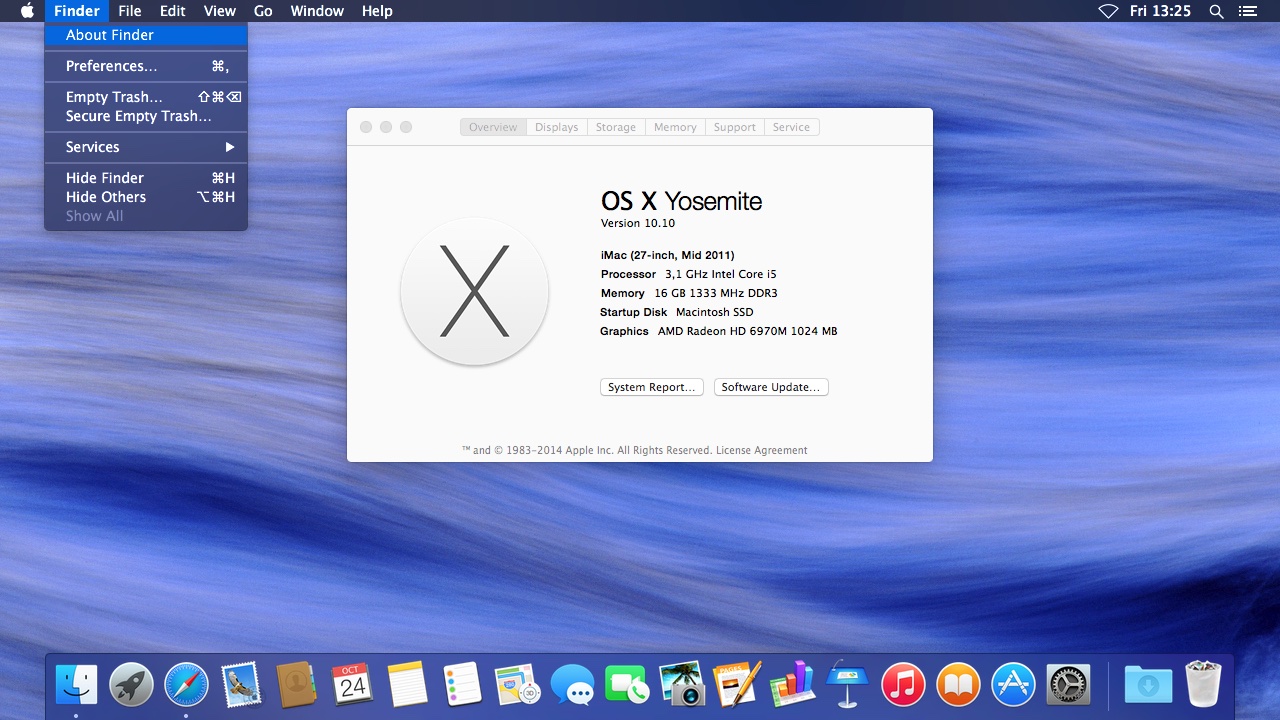Click the System Report… button
1280x720 pixels.
coord(652,387)
